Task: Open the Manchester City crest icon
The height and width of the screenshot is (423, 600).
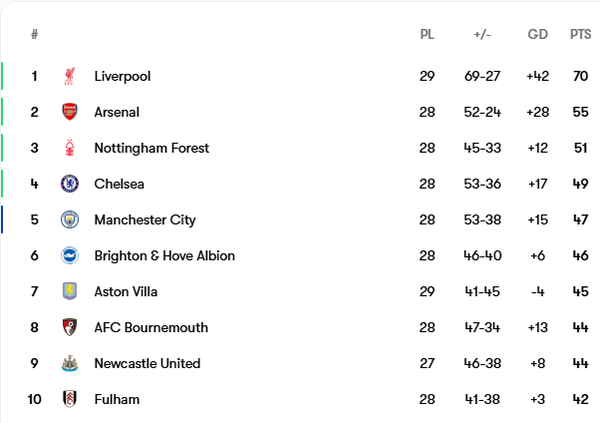Action: tap(70, 220)
